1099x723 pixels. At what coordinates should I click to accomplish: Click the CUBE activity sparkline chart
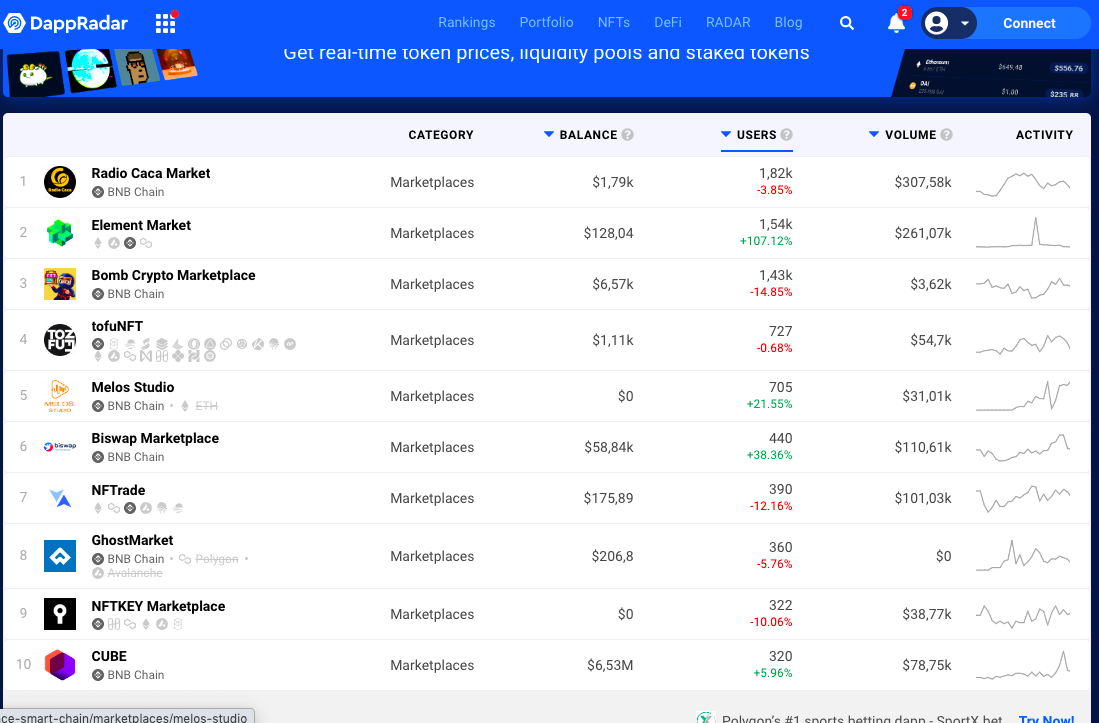(1023, 666)
